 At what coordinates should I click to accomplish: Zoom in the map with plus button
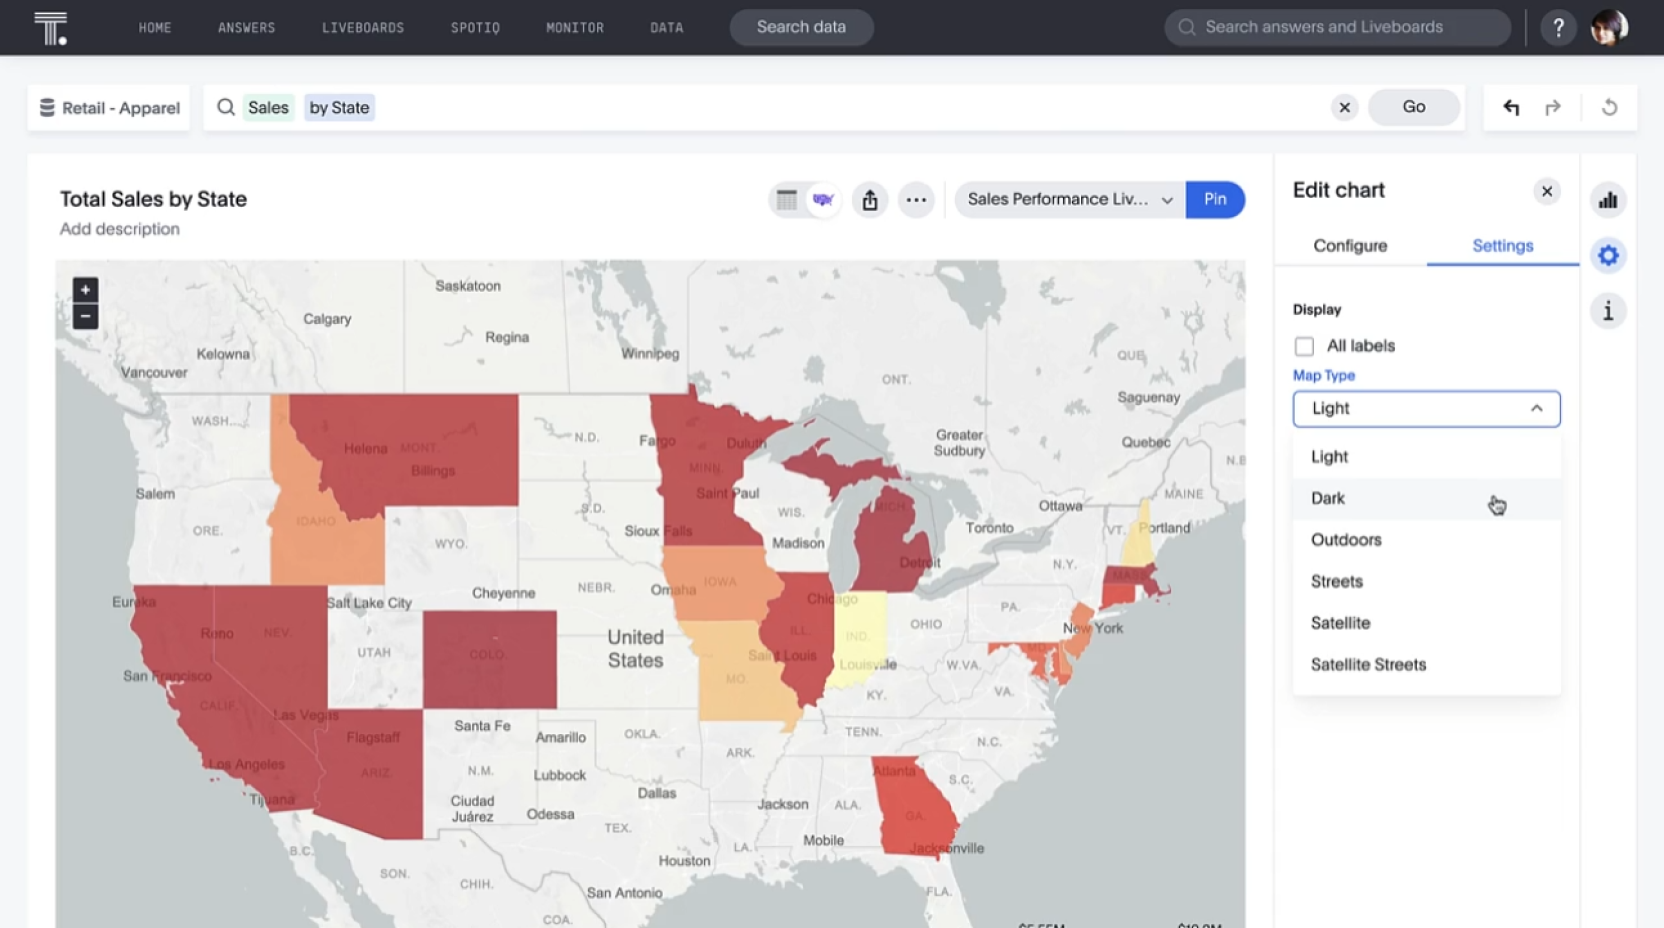click(85, 290)
